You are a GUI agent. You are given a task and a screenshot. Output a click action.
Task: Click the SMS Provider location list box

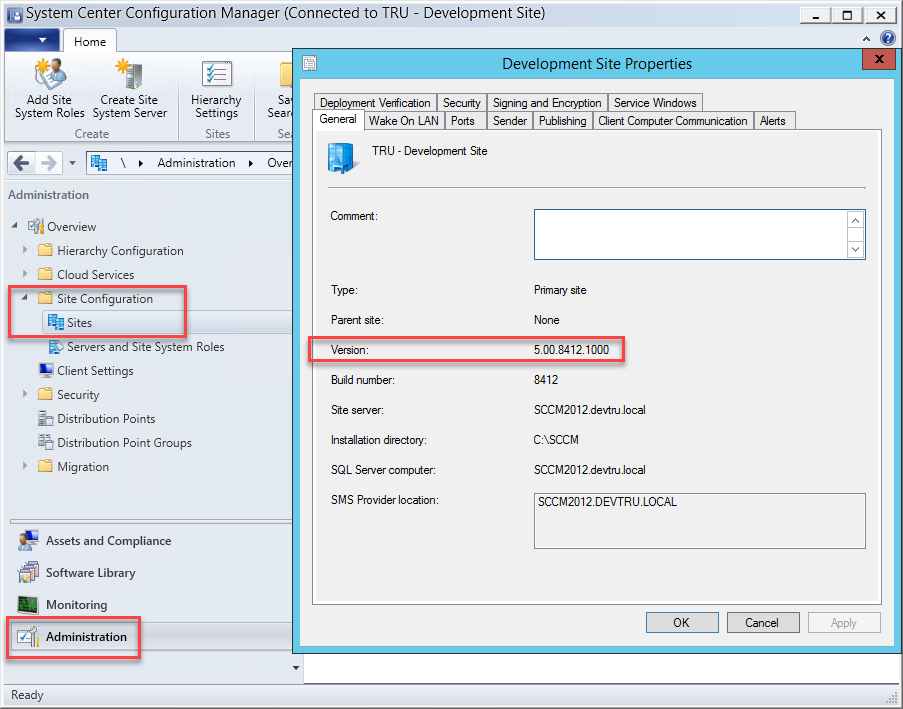(x=700, y=521)
